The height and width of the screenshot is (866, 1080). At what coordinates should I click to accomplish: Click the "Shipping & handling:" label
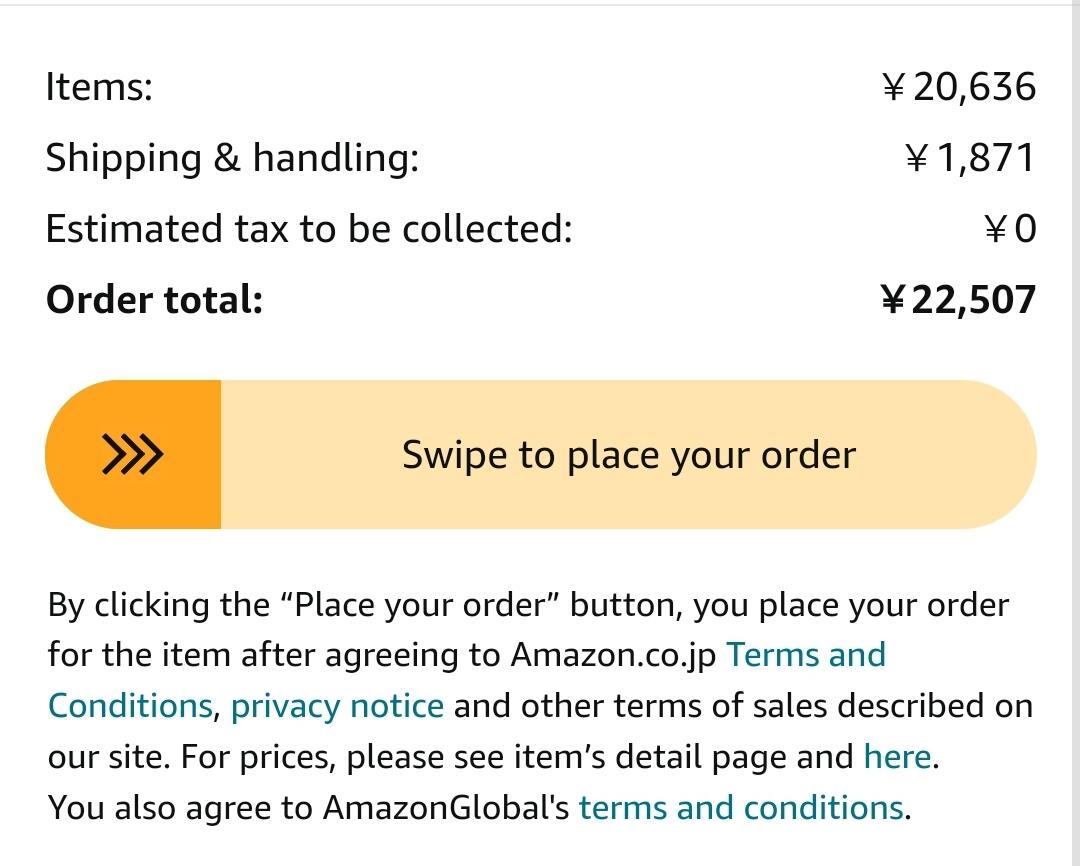pos(232,158)
